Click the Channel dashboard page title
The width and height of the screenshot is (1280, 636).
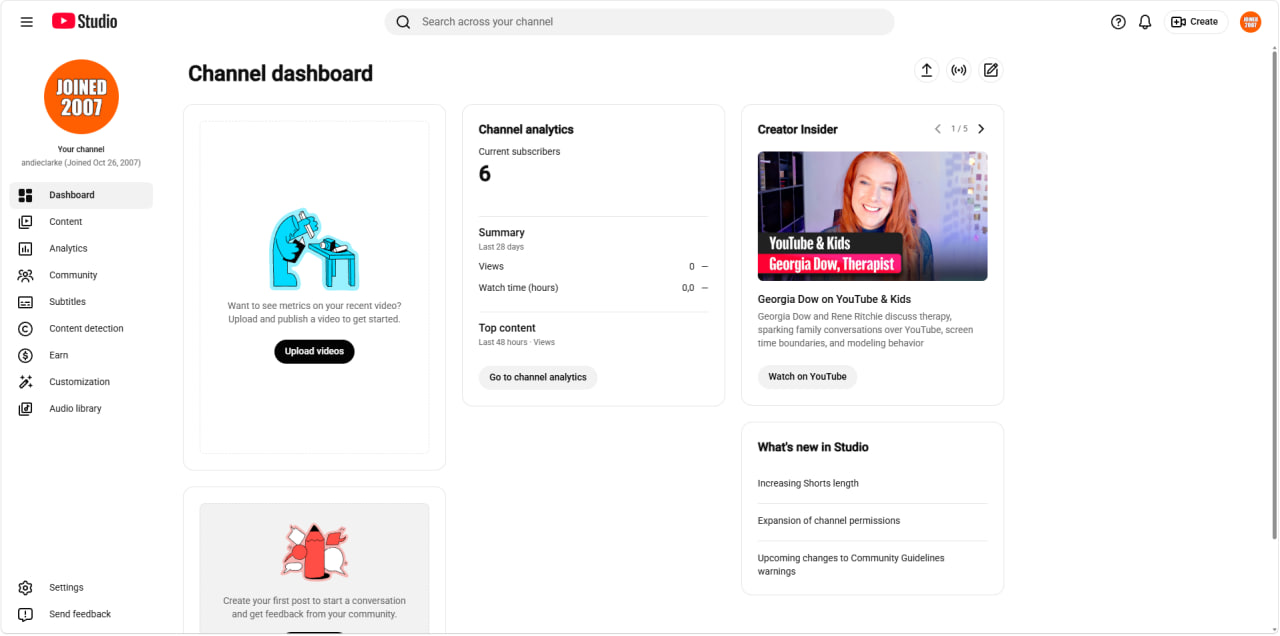[280, 73]
